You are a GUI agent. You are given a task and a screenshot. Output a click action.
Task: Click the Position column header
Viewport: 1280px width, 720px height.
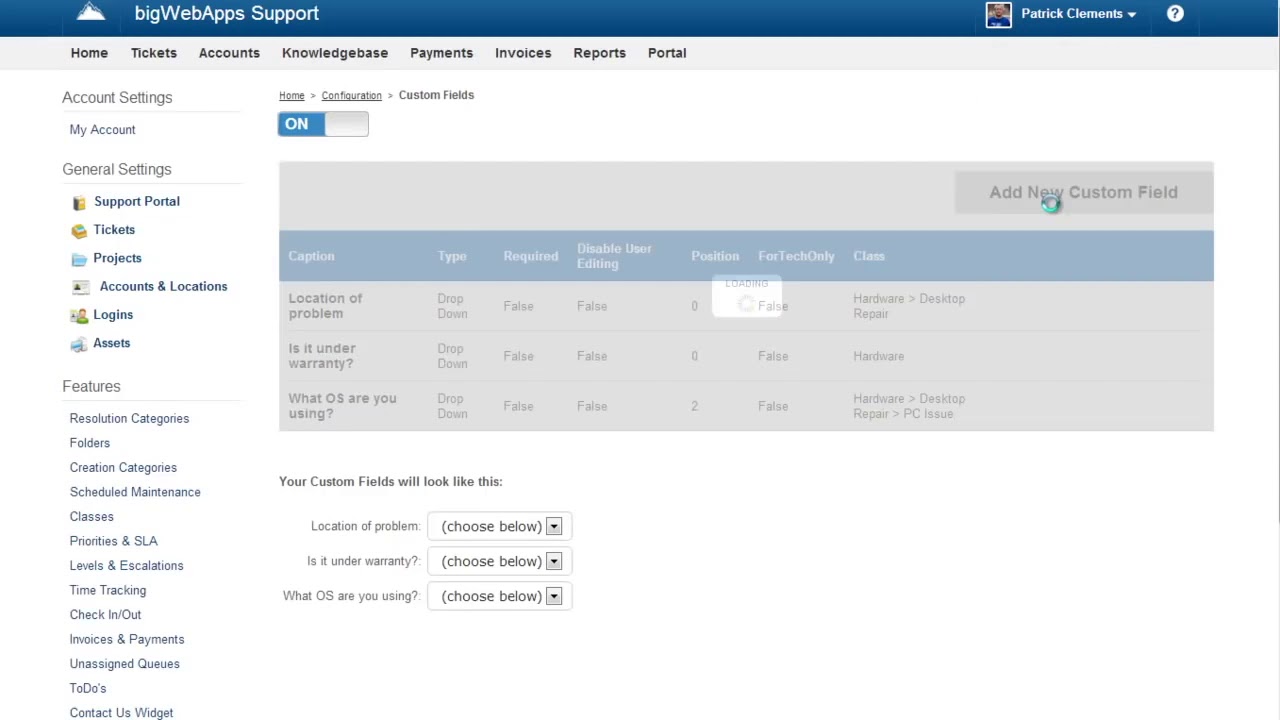point(715,256)
